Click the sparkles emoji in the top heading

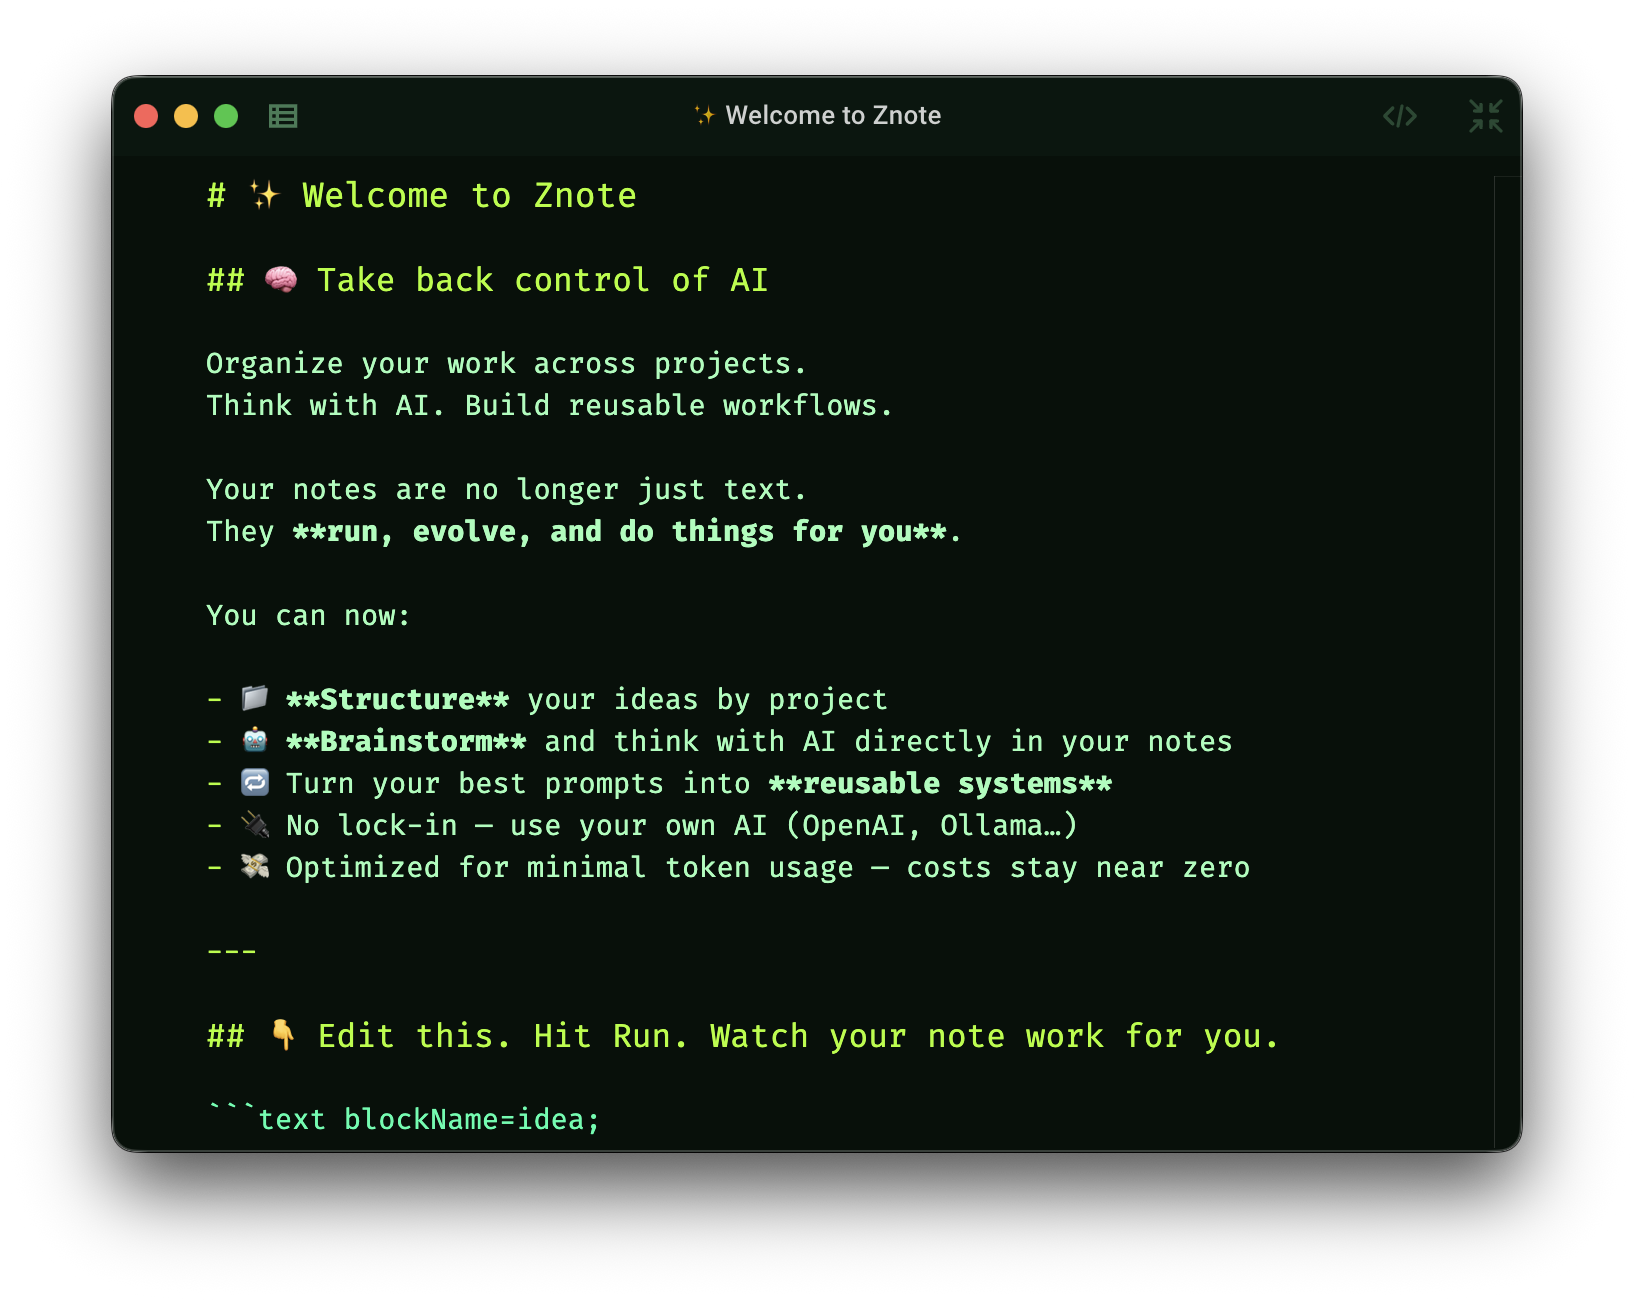point(264,195)
